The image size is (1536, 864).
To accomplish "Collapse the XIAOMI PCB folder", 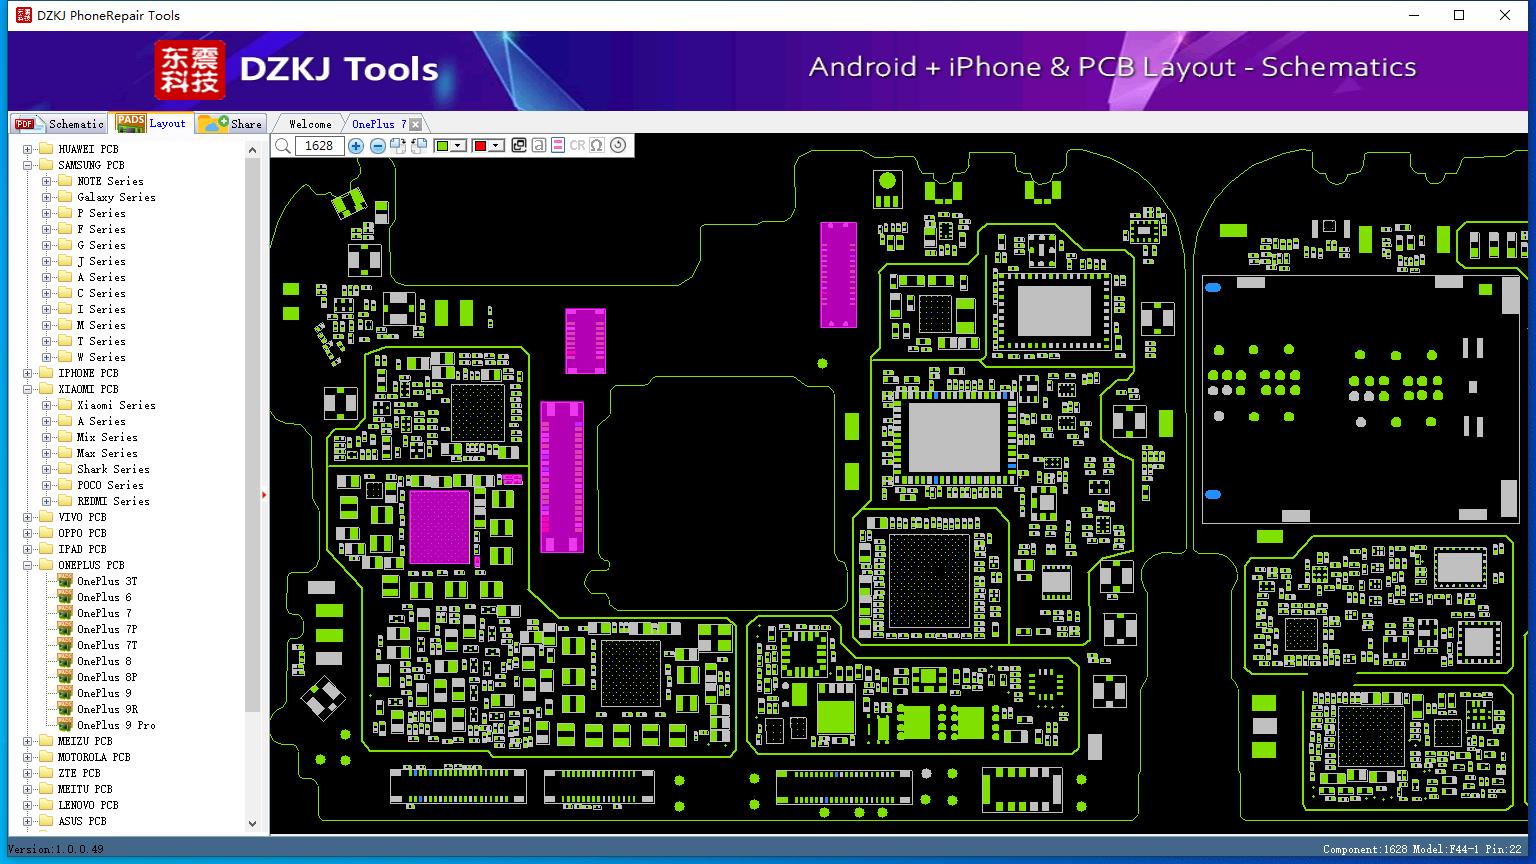I will (28, 390).
